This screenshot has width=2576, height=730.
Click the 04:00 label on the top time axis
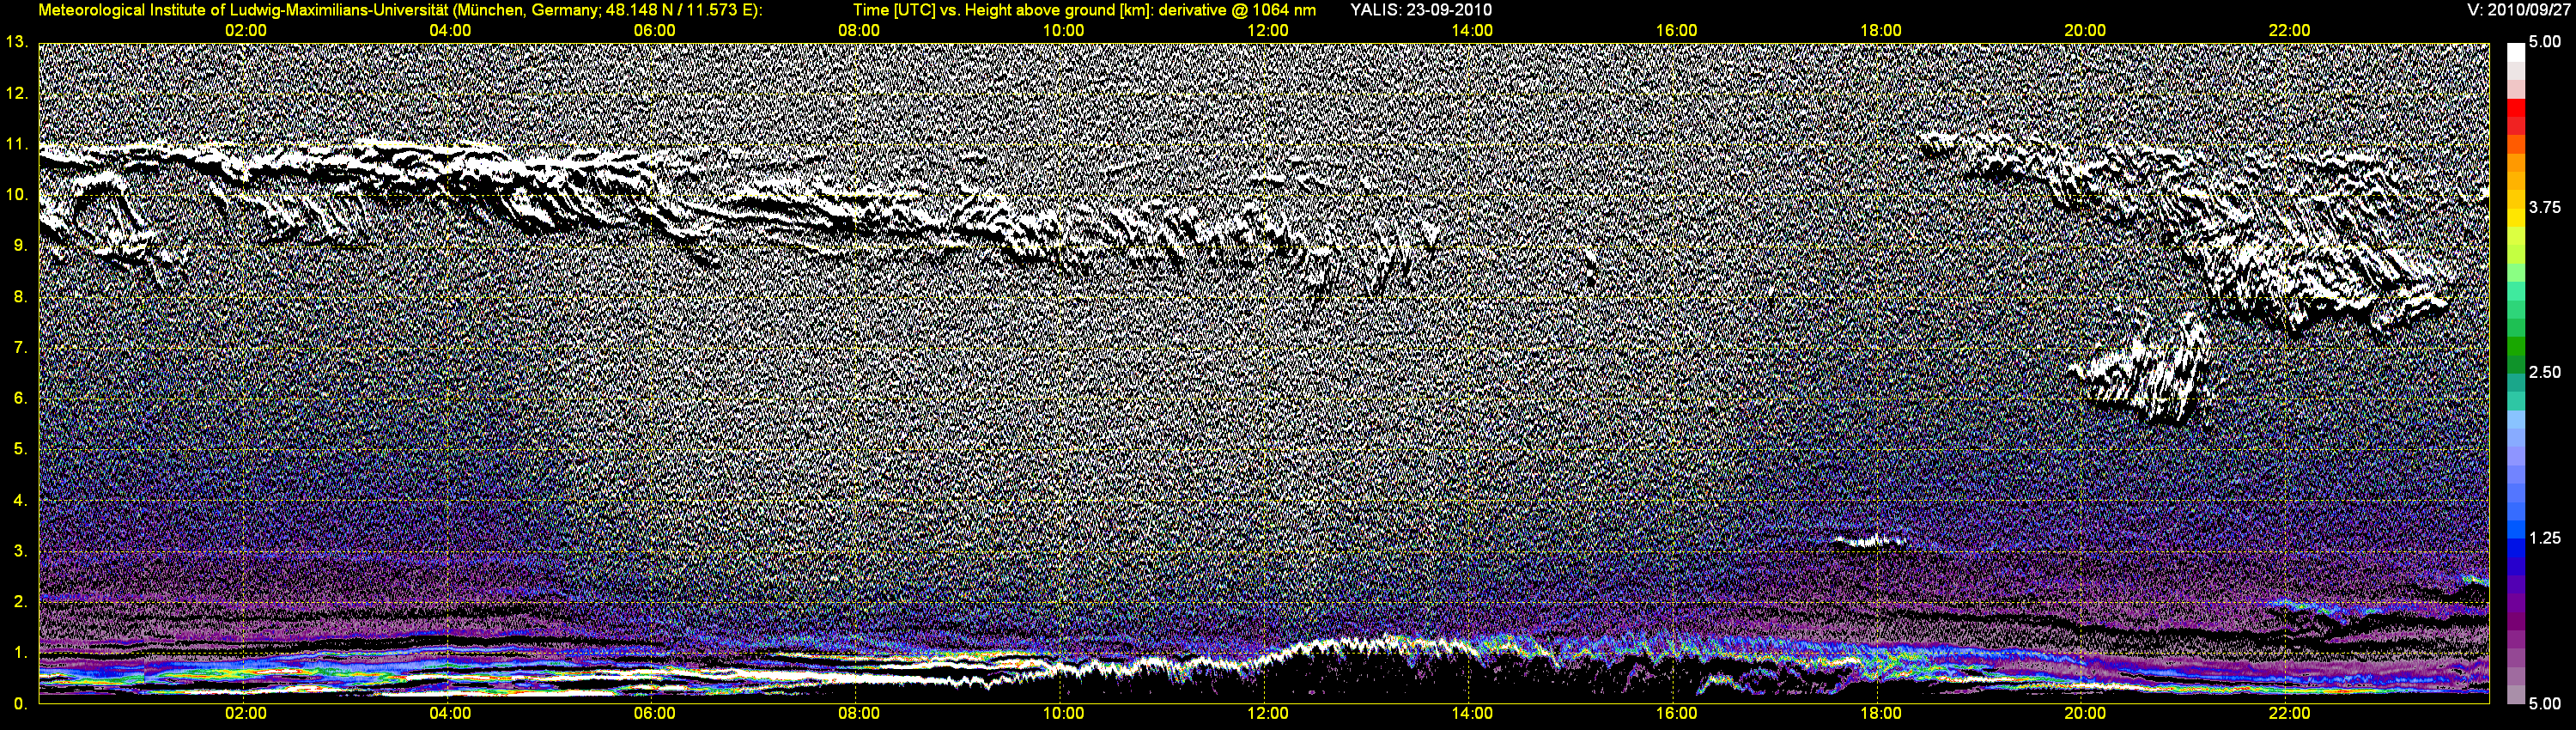pyautogui.click(x=450, y=30)
